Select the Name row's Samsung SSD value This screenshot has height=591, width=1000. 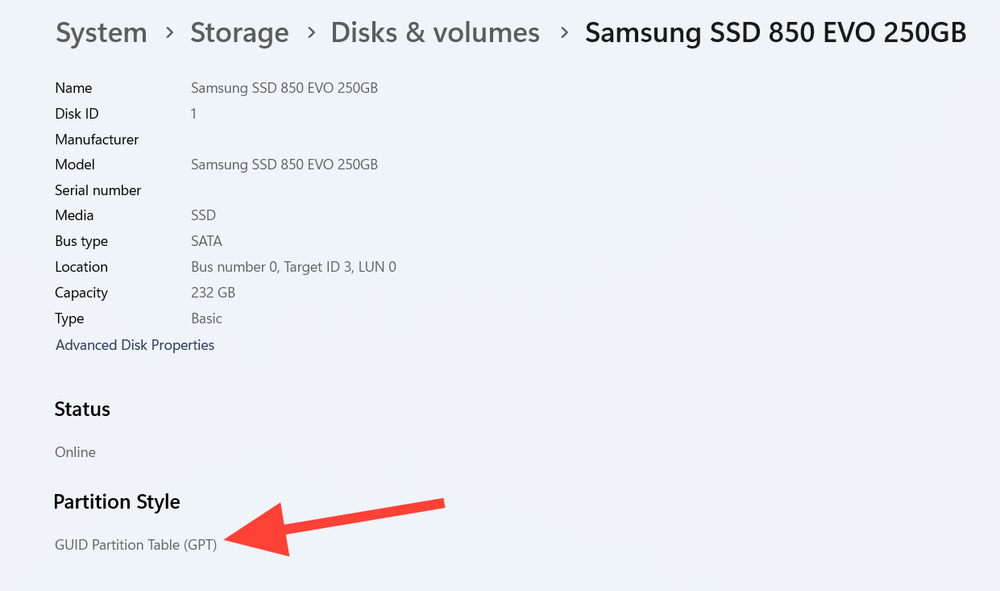(x=284, y=88)
